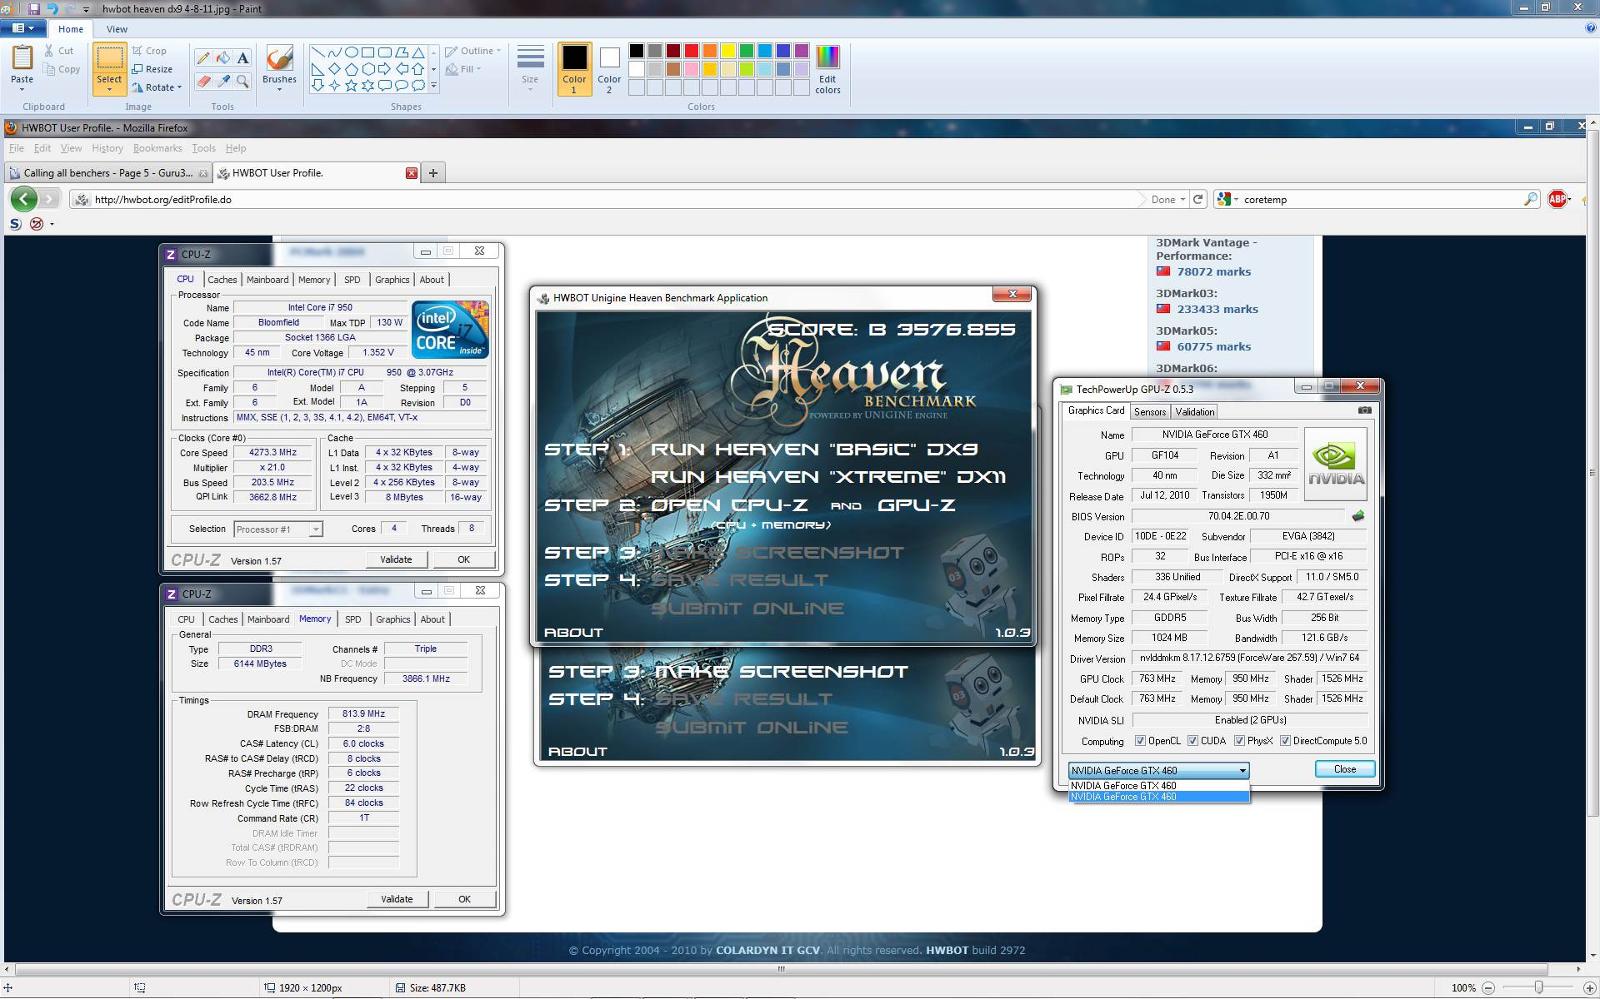Open the Customize Quick Access Toolbar arrow
This screenshot has height=999, width=1600.
(x=86, y=8)
